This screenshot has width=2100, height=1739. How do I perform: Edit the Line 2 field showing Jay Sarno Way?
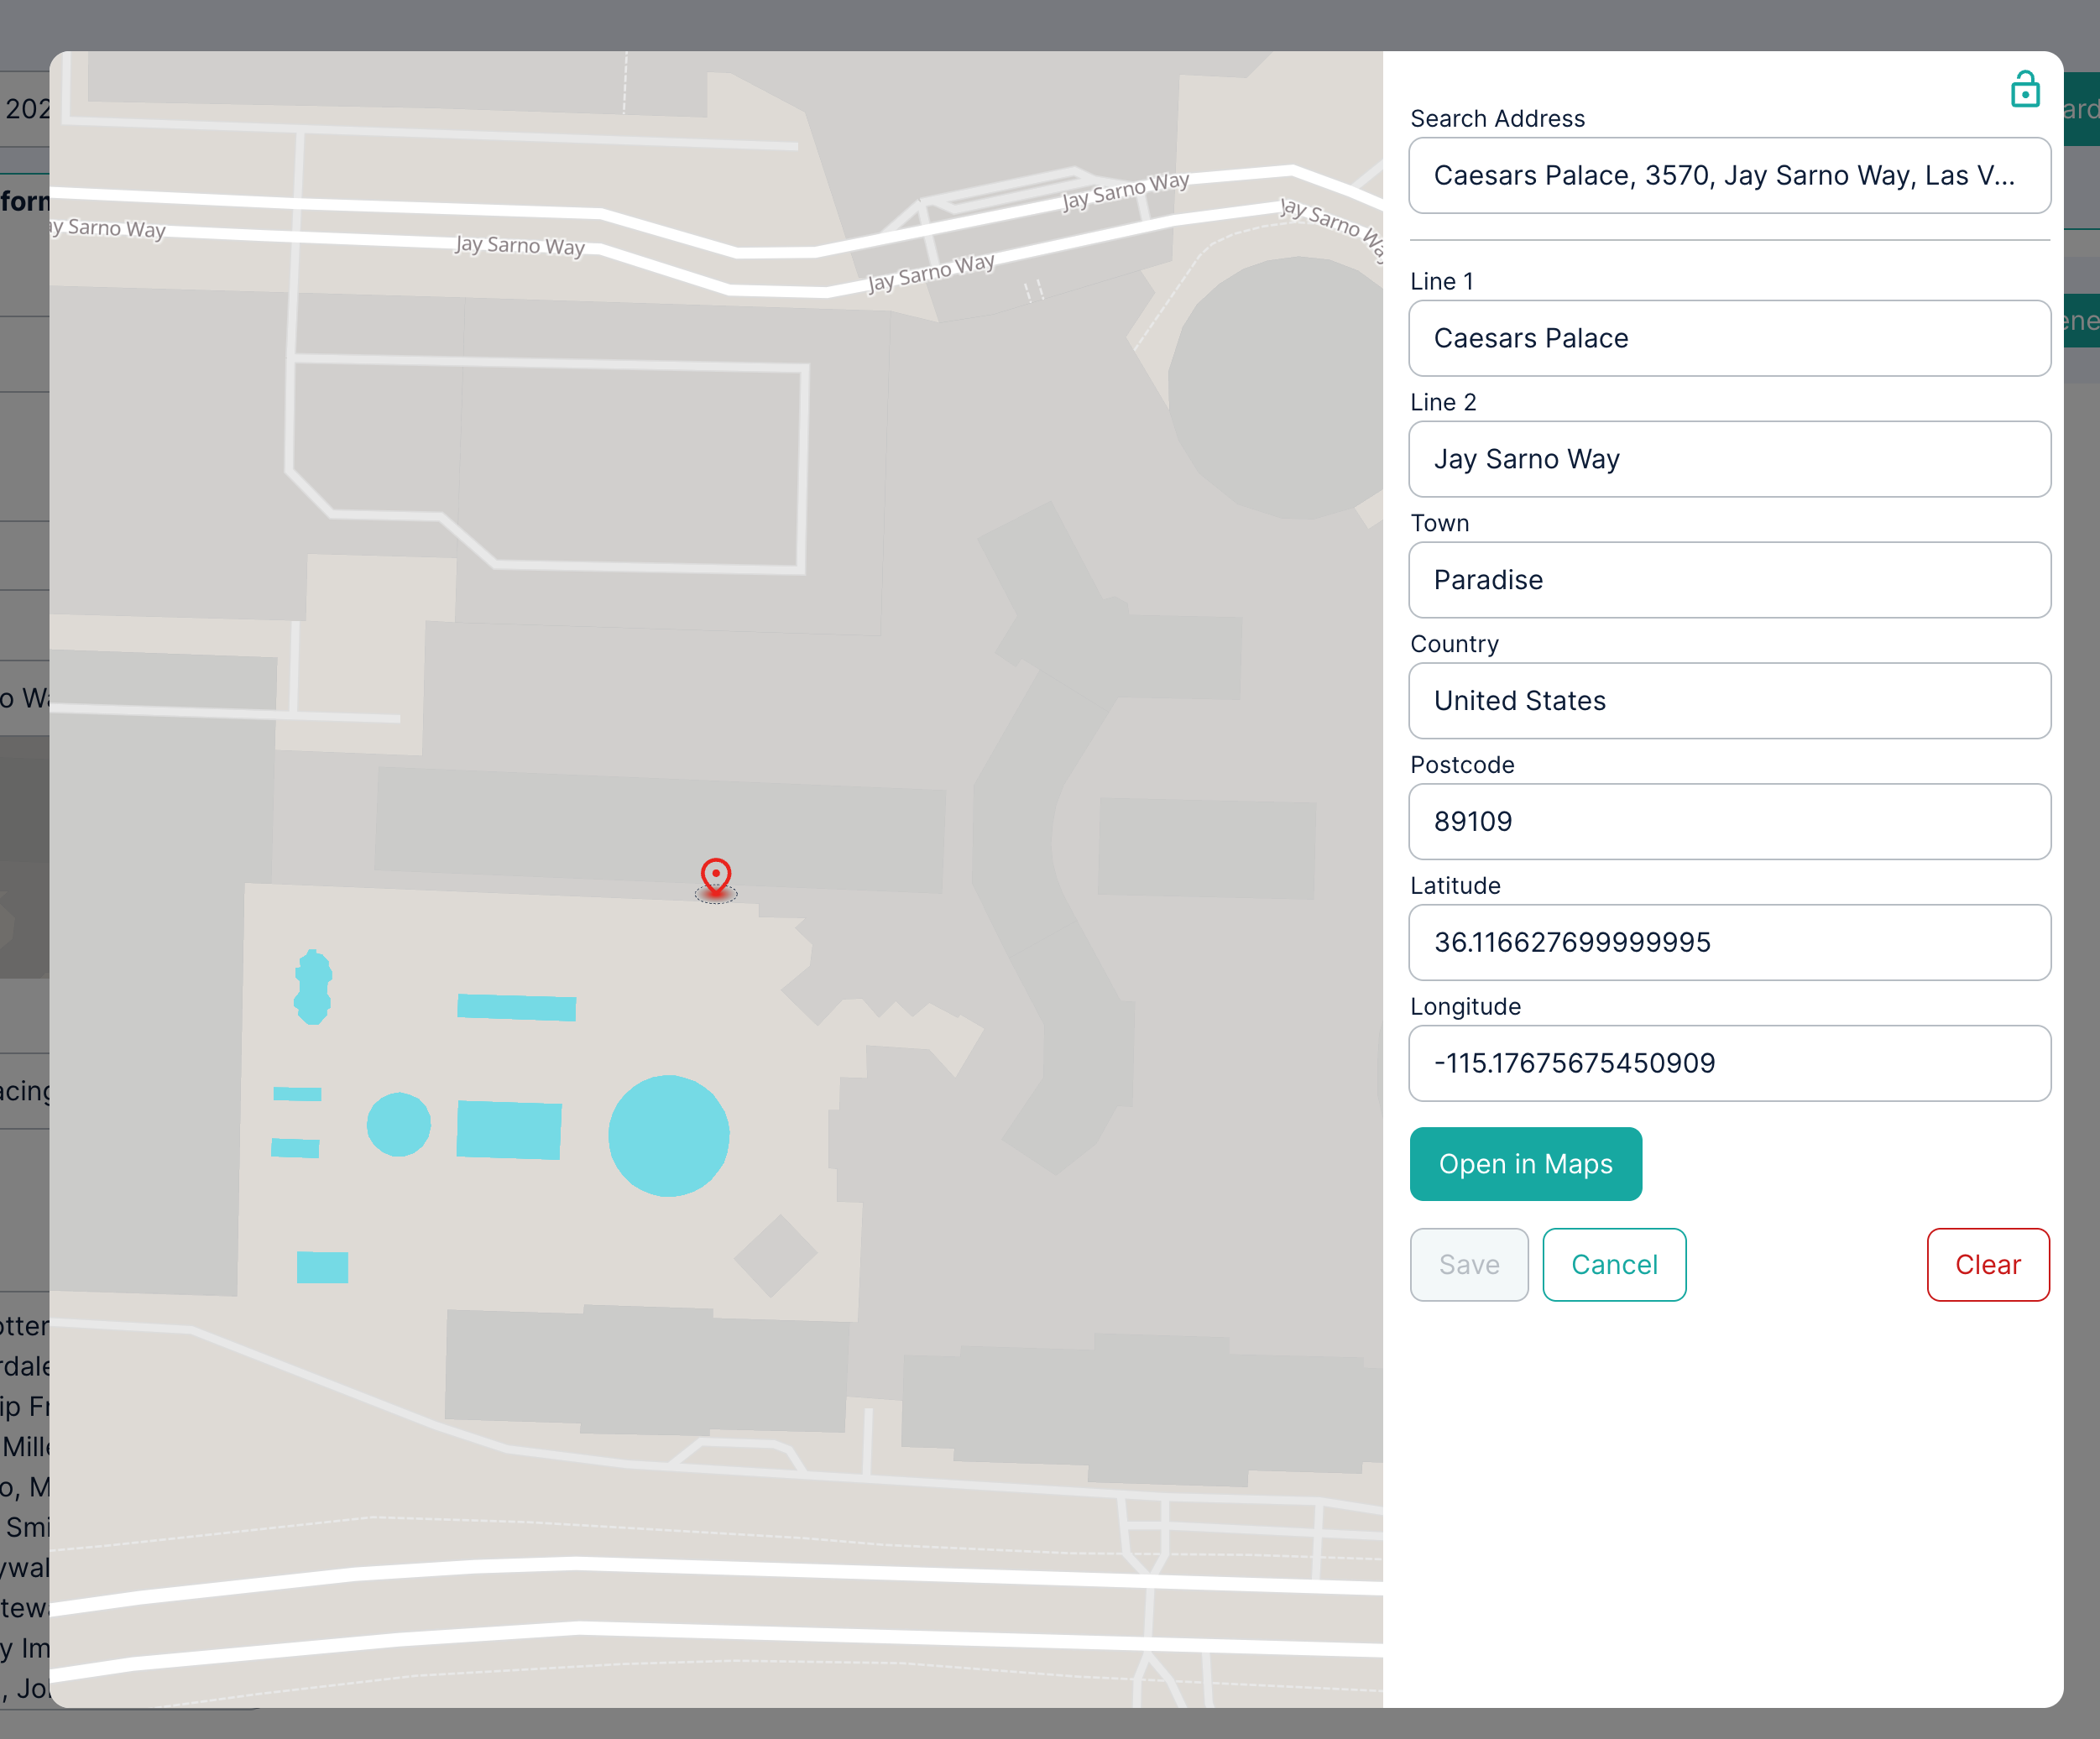(1729, 460)
